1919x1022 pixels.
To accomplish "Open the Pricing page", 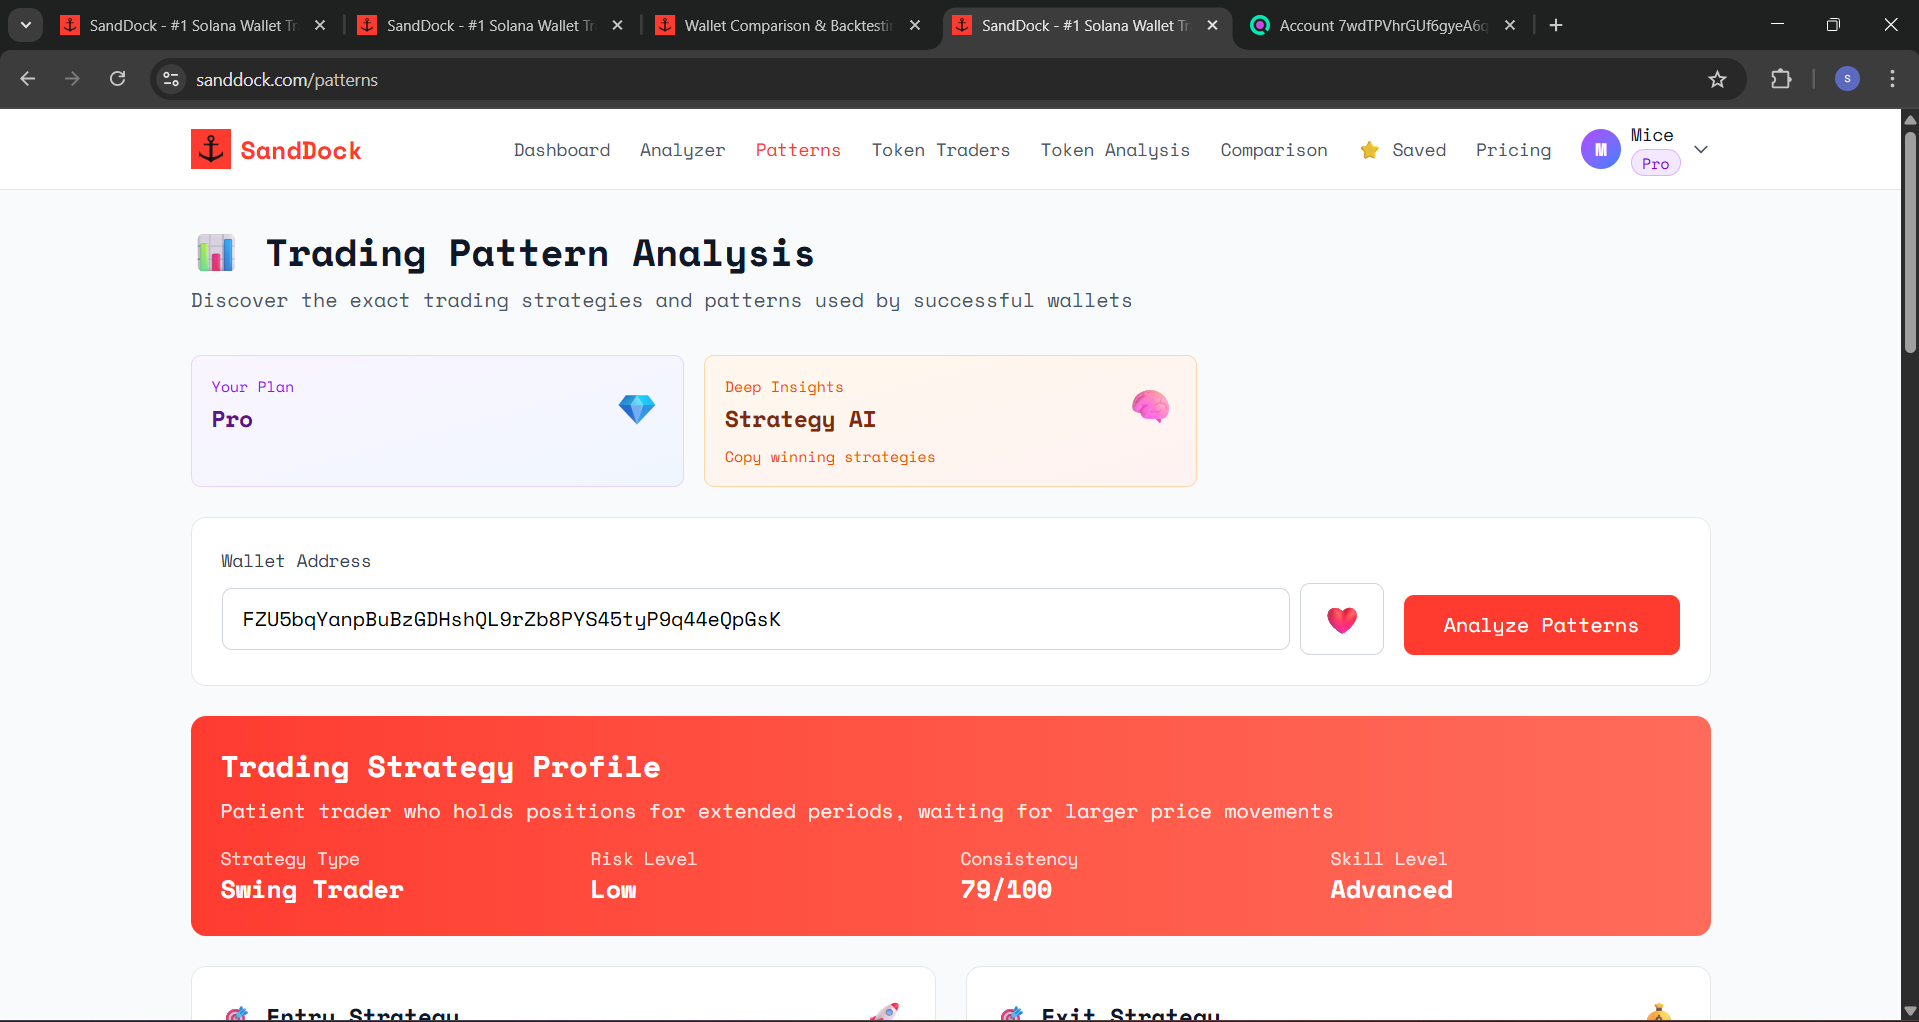I will [1513, 150].
